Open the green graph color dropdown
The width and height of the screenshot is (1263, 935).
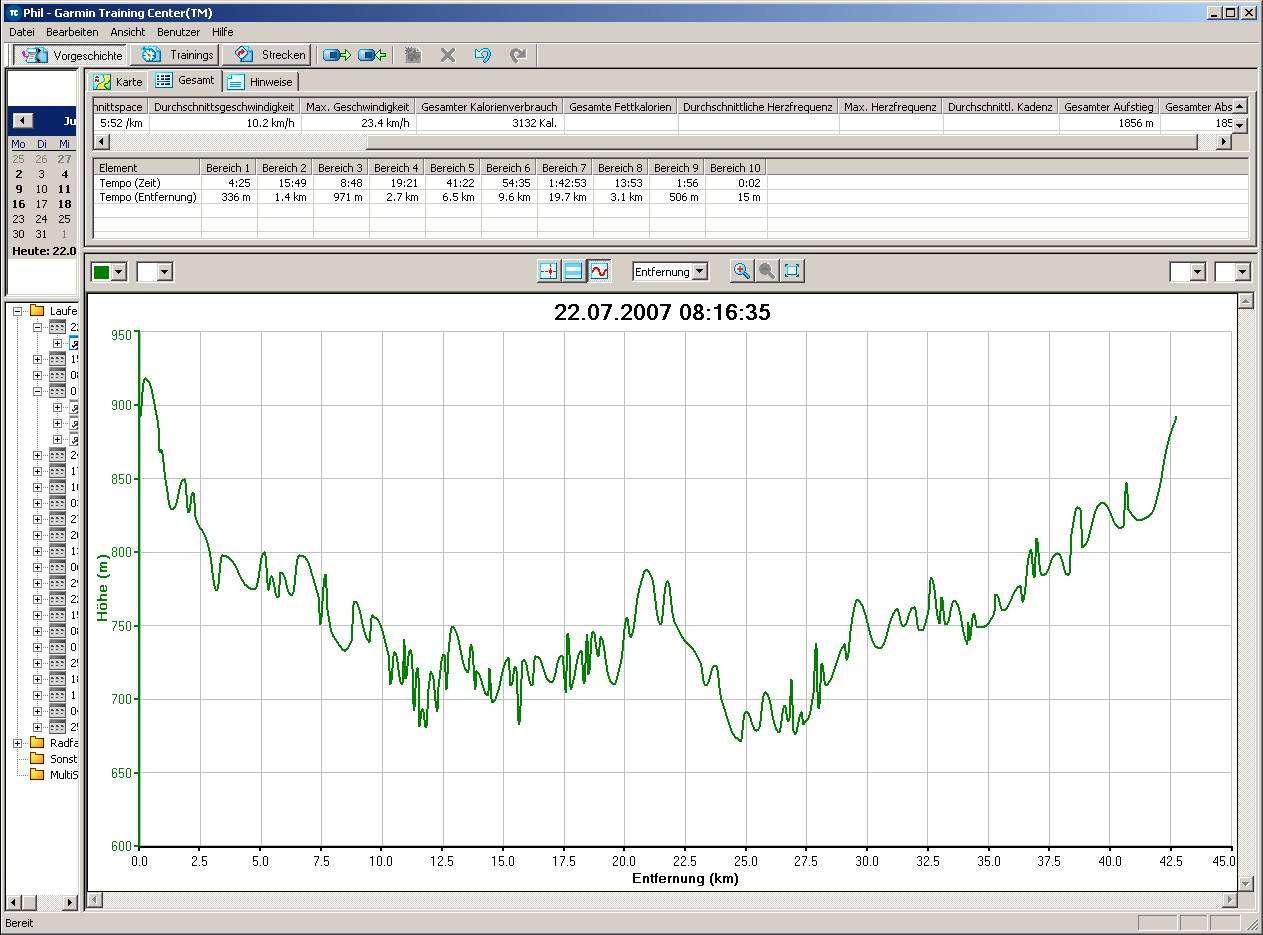(119, 272)
